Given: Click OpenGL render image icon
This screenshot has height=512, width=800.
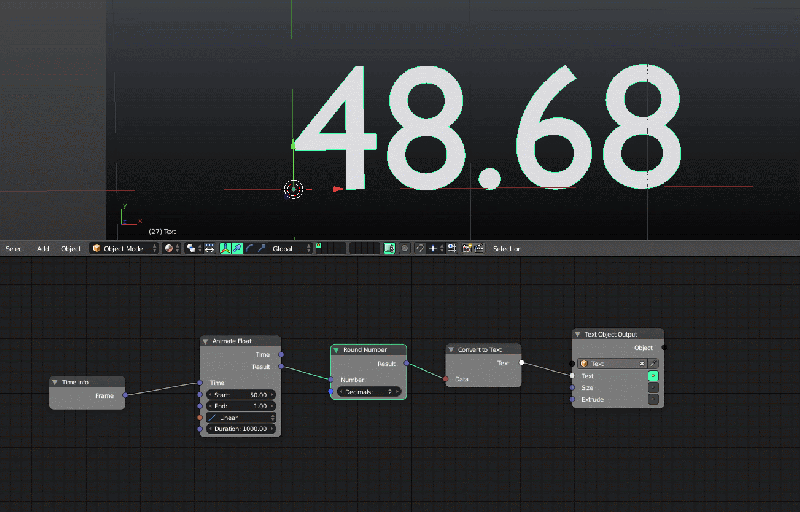Looking at the screenshot, I should coord(467,248).
